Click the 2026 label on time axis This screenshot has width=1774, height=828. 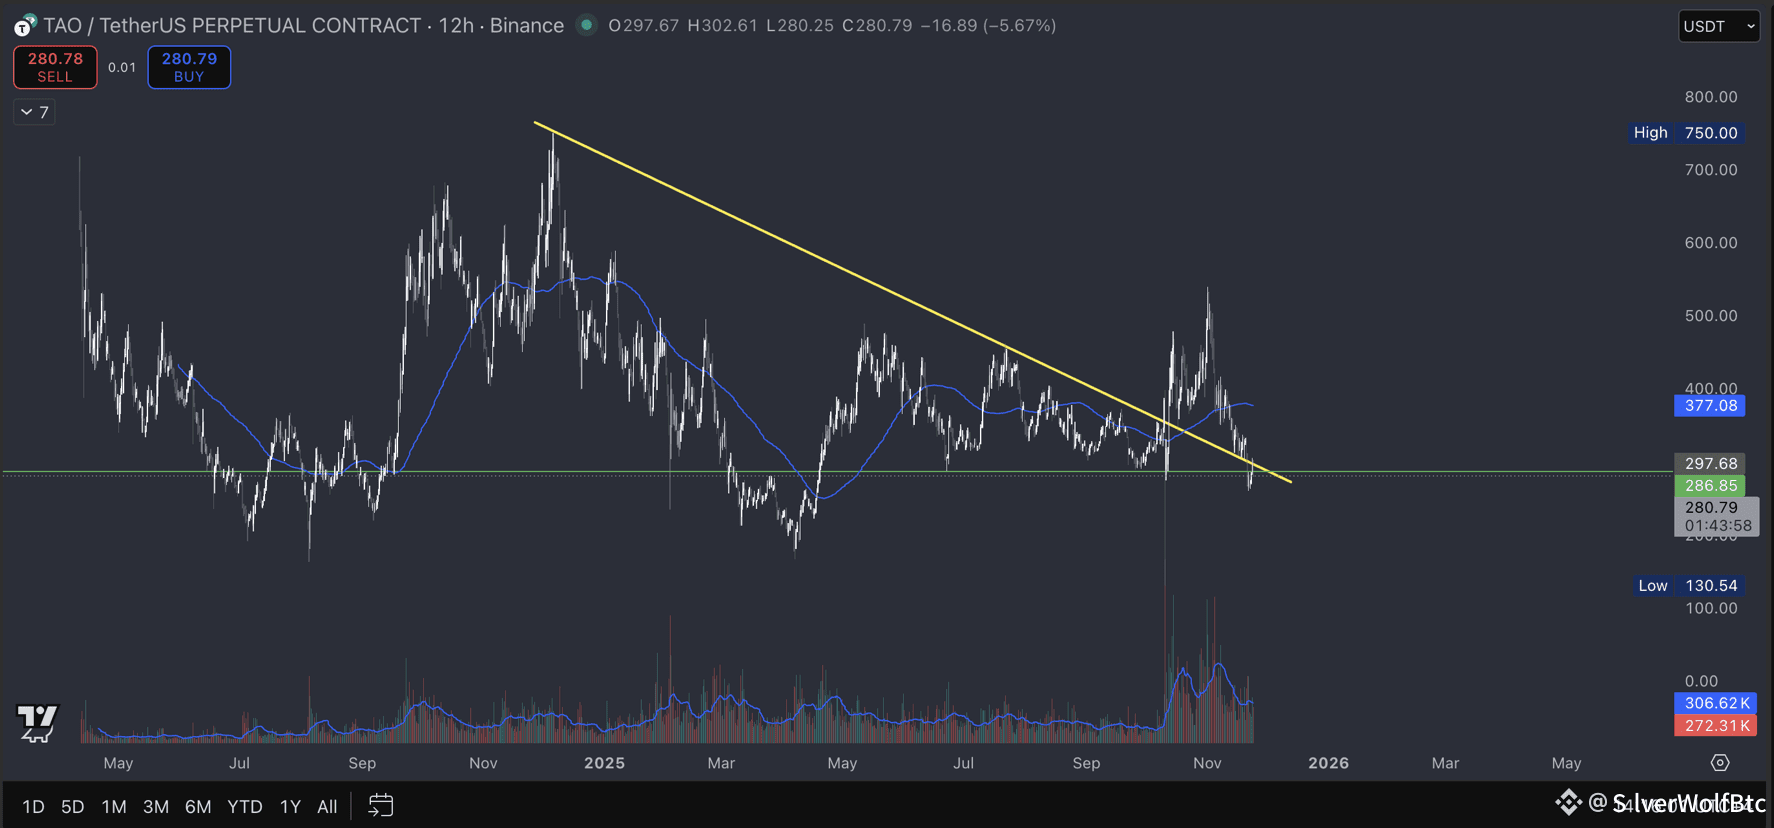pyautogui.click(x=1328, y=763)
